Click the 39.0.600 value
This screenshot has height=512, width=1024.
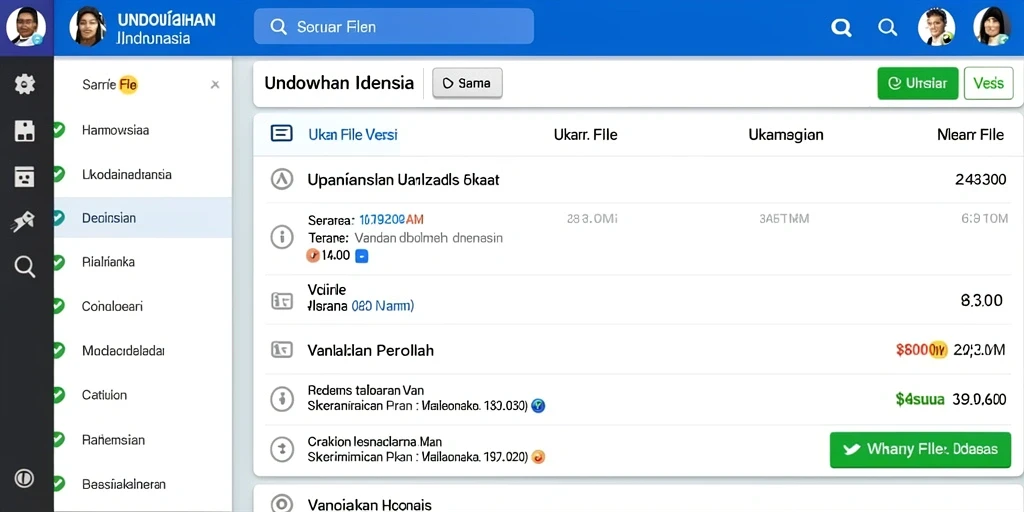[979, 399]
